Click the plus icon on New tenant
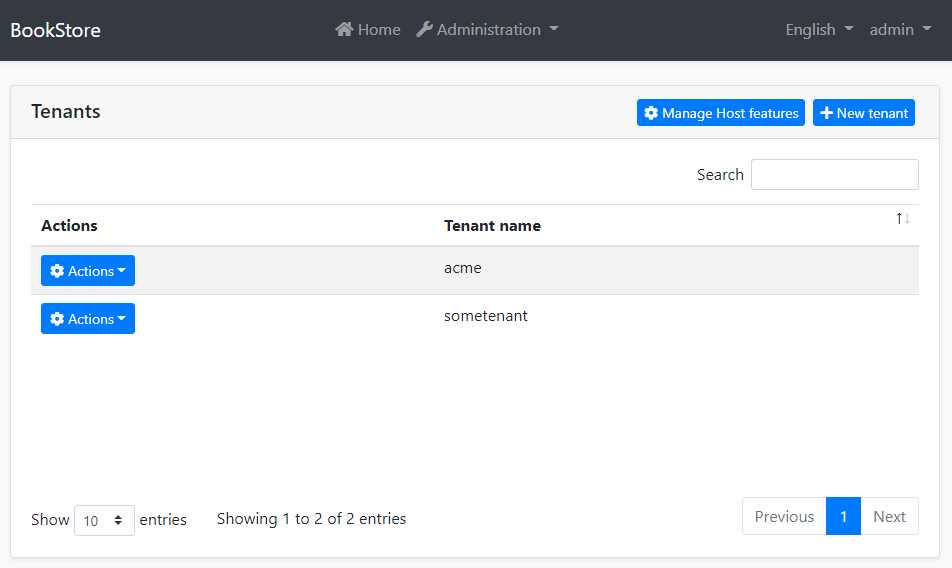 coord(826,113)
